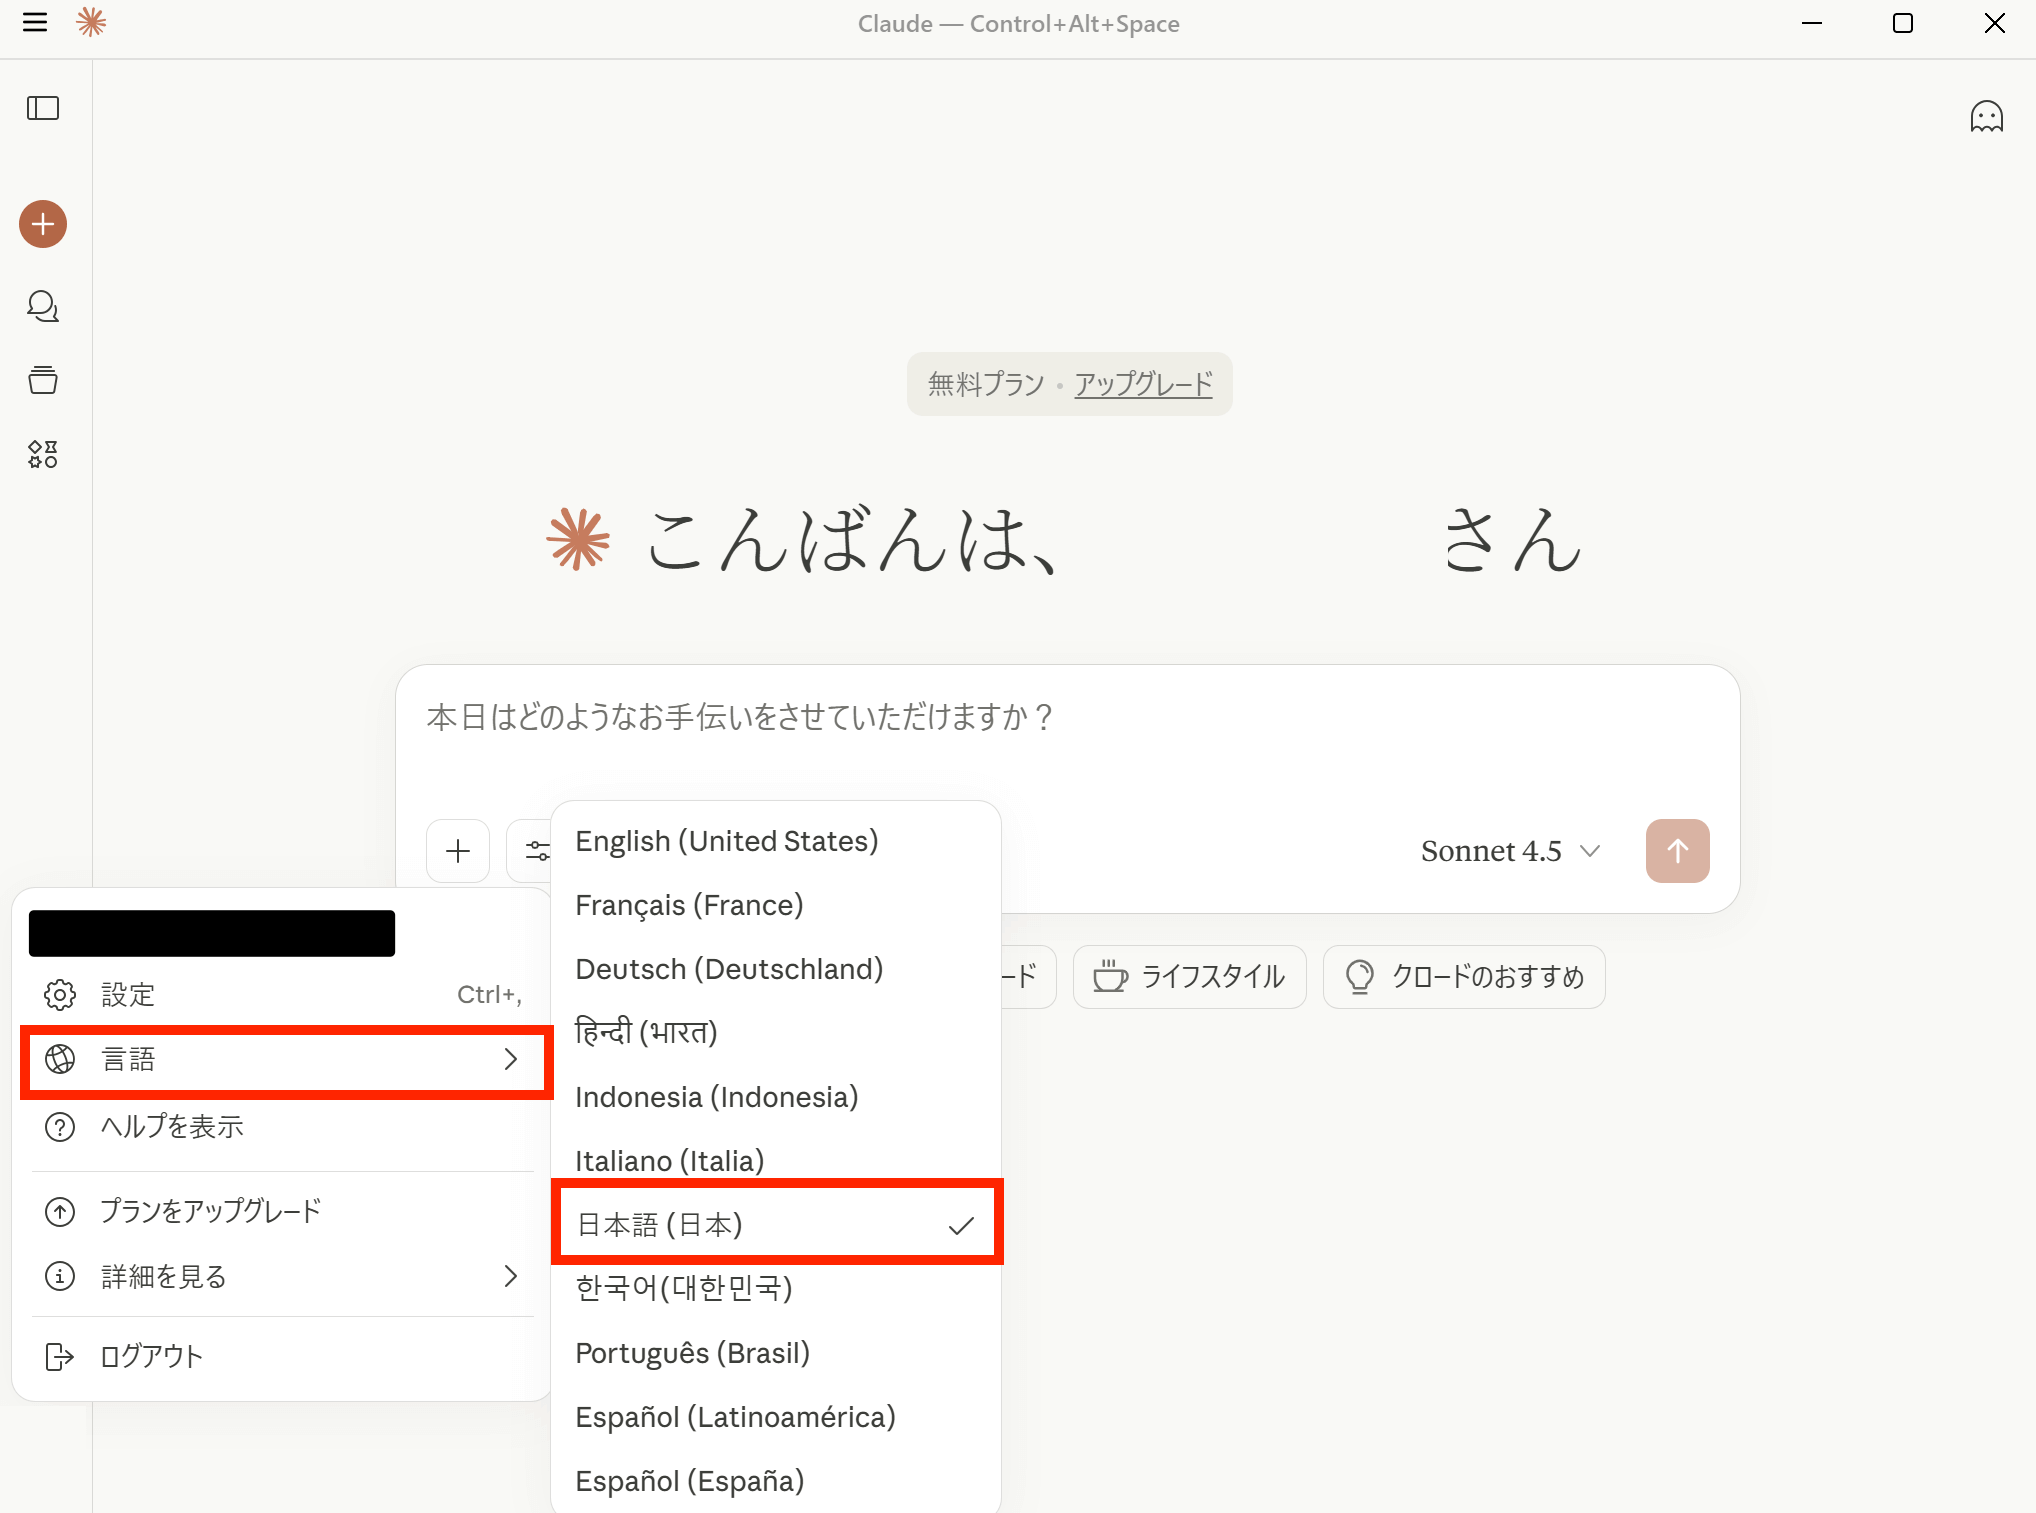2036x1513 pixels.
Task: Choose ログアウト in the menu
Action: click(152, 1356)
